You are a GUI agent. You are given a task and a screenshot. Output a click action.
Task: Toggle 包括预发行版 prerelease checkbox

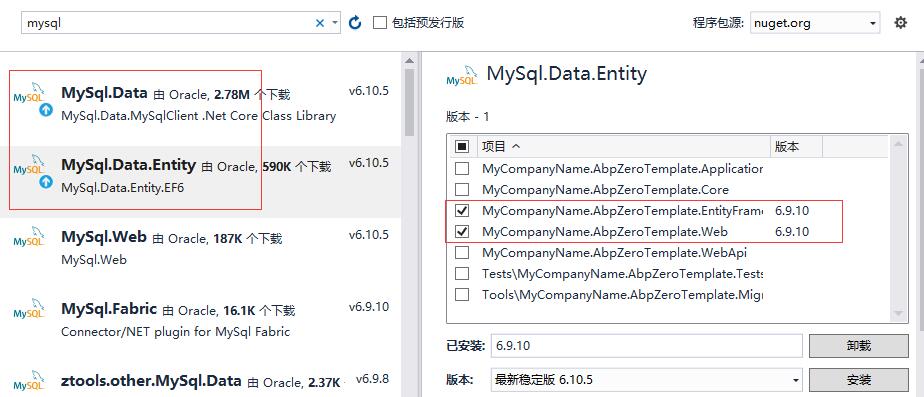pos(380,23)
